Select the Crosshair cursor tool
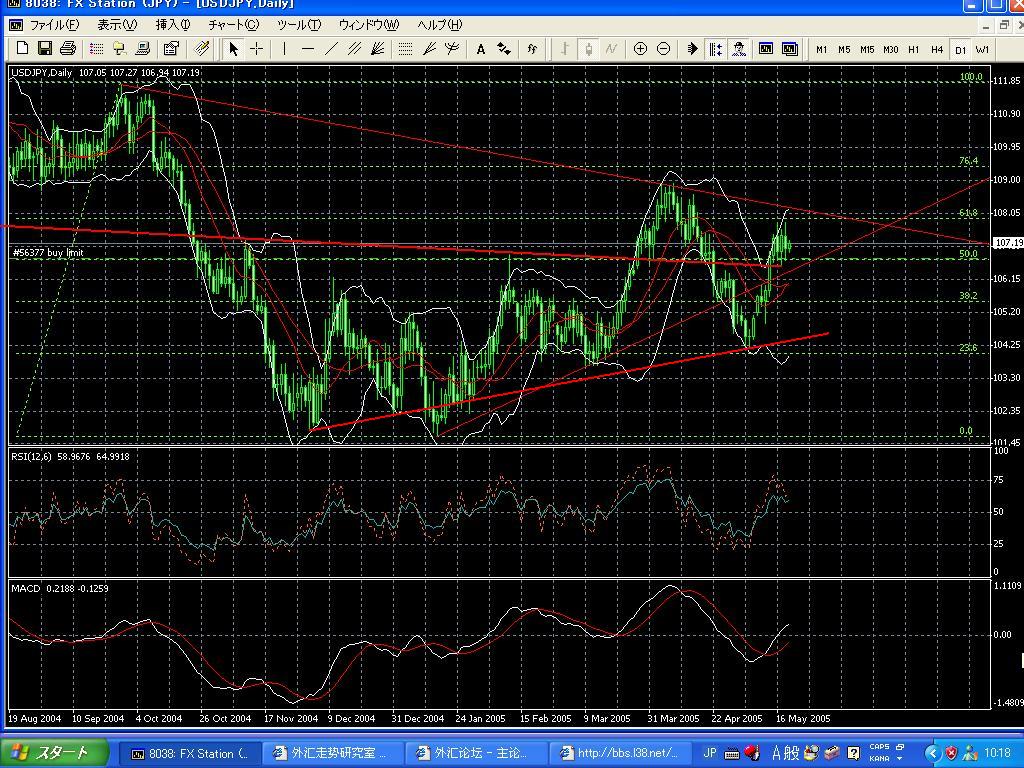Viewport: 1024px width, 768px height. coord(257,48)
